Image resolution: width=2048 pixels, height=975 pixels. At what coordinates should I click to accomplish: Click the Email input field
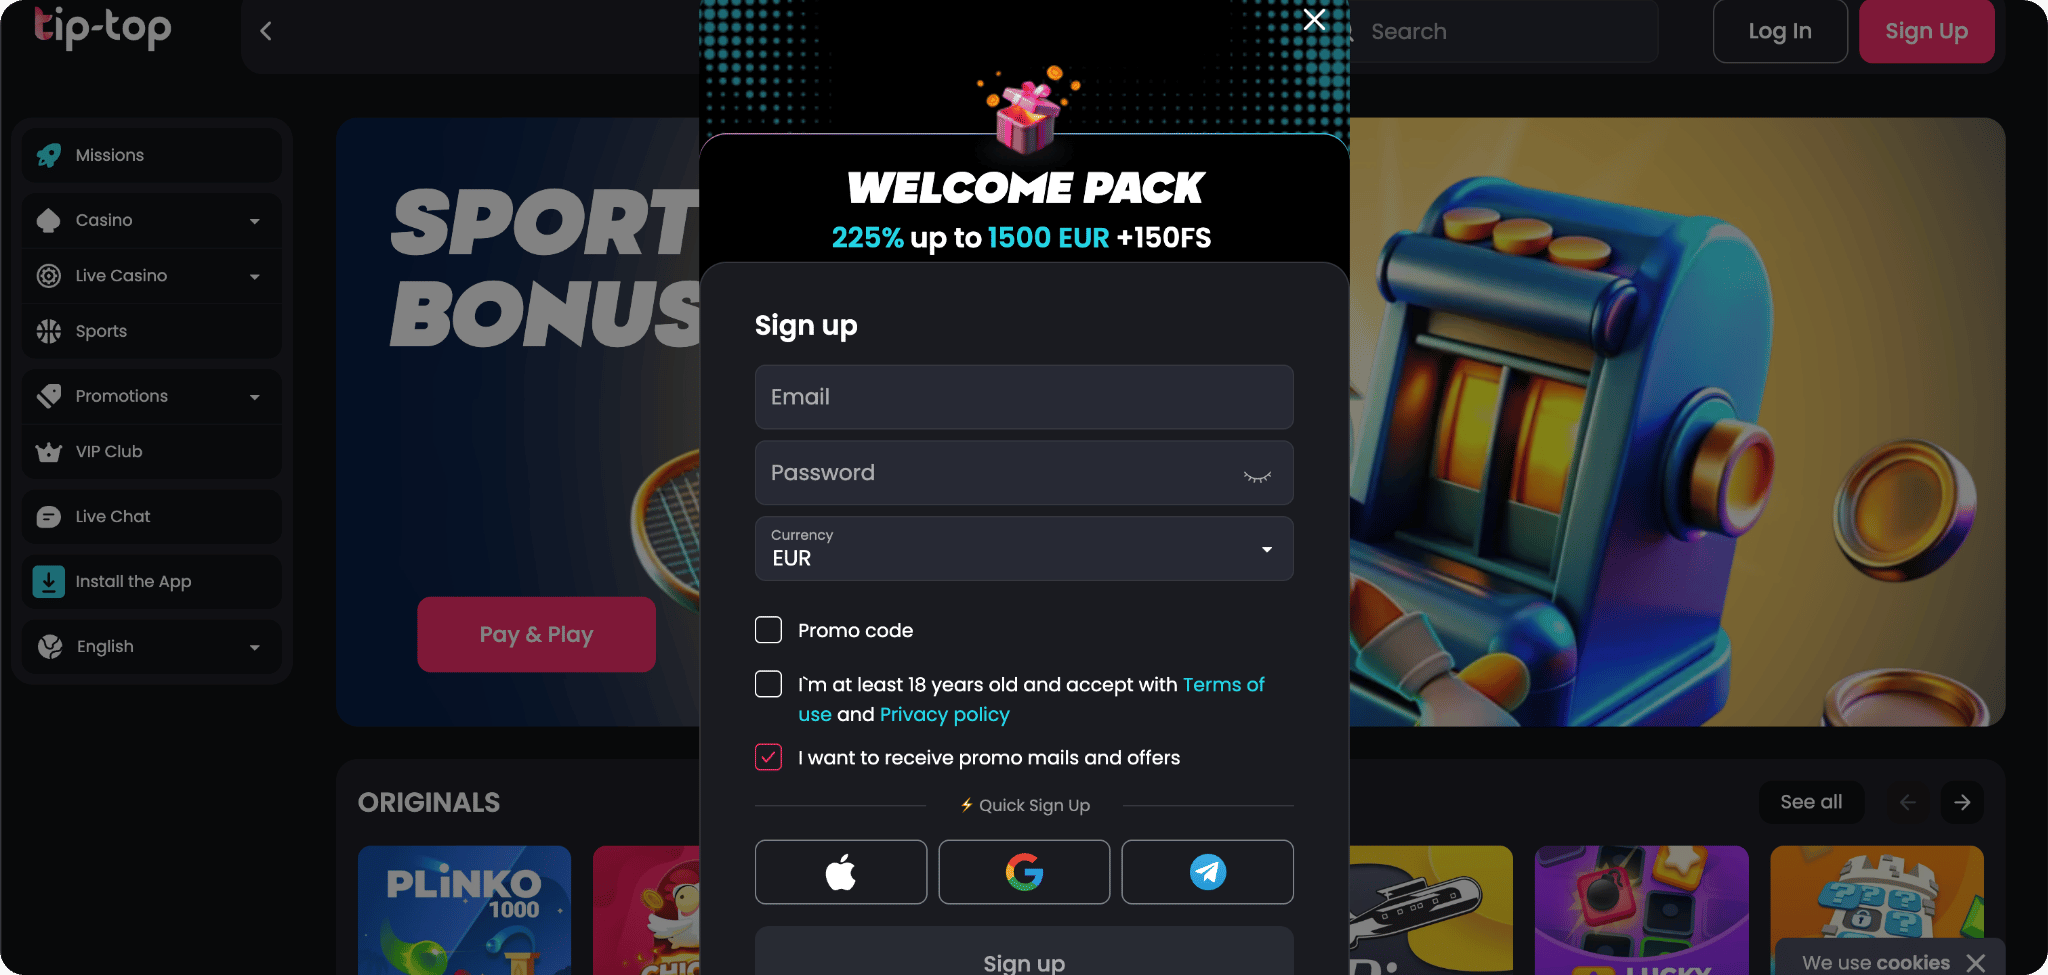[x=1024, y=397]
